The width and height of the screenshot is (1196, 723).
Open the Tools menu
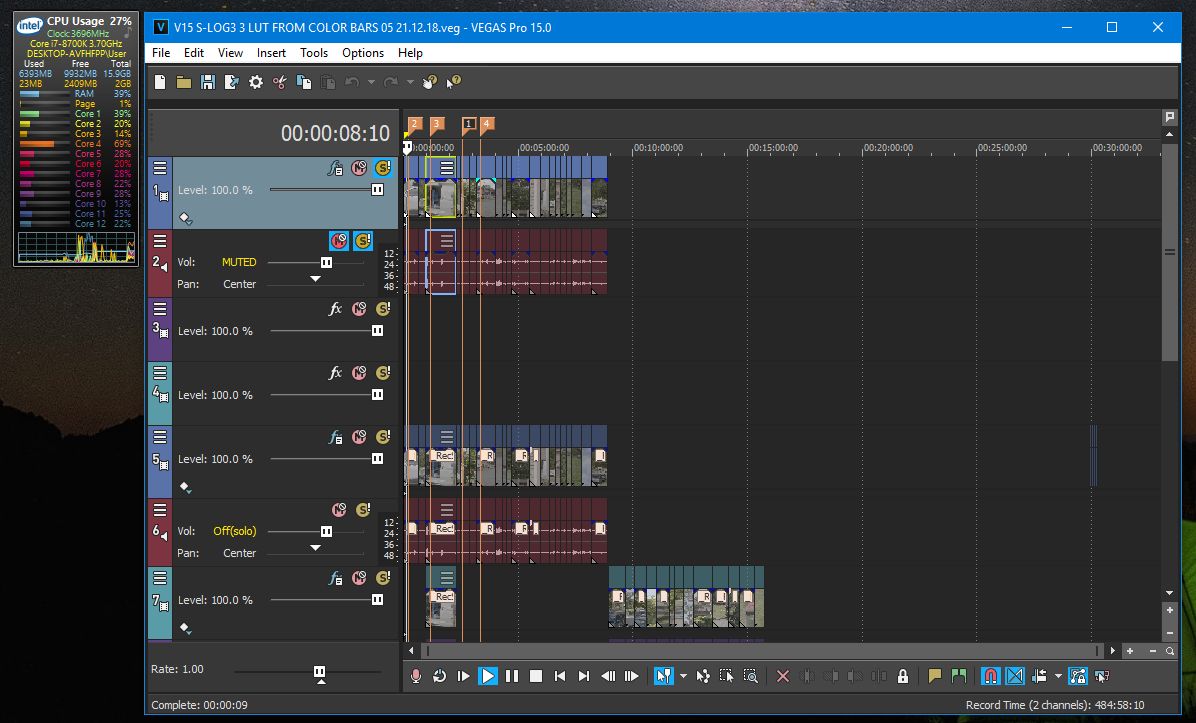tap(313, 53)
